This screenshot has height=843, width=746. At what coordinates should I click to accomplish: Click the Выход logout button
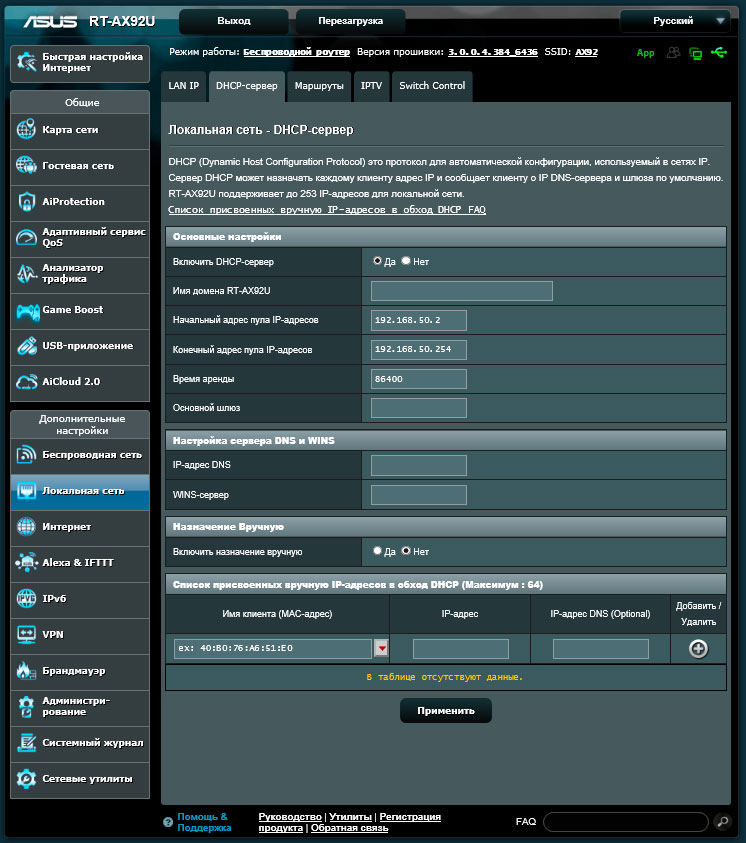pyautogui.click(x=234, y=21)
